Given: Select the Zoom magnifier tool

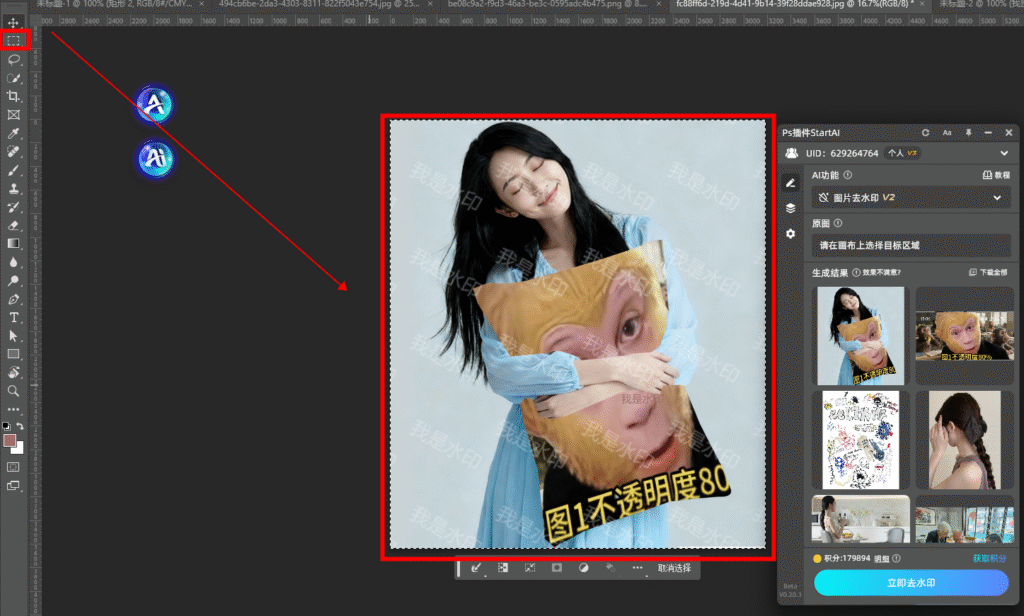Looking at the screenshot, I should pos(14,391).
